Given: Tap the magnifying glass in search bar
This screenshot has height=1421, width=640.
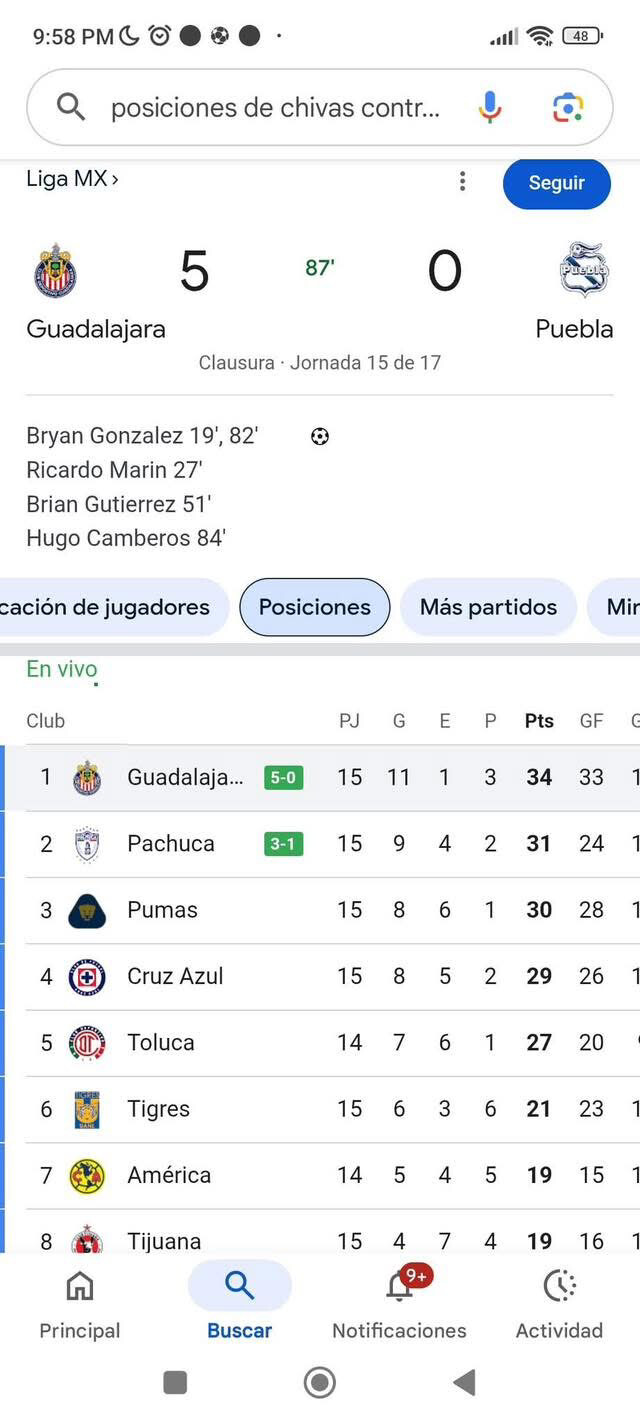Looking at the screenshot, I should tap(70, 107).
